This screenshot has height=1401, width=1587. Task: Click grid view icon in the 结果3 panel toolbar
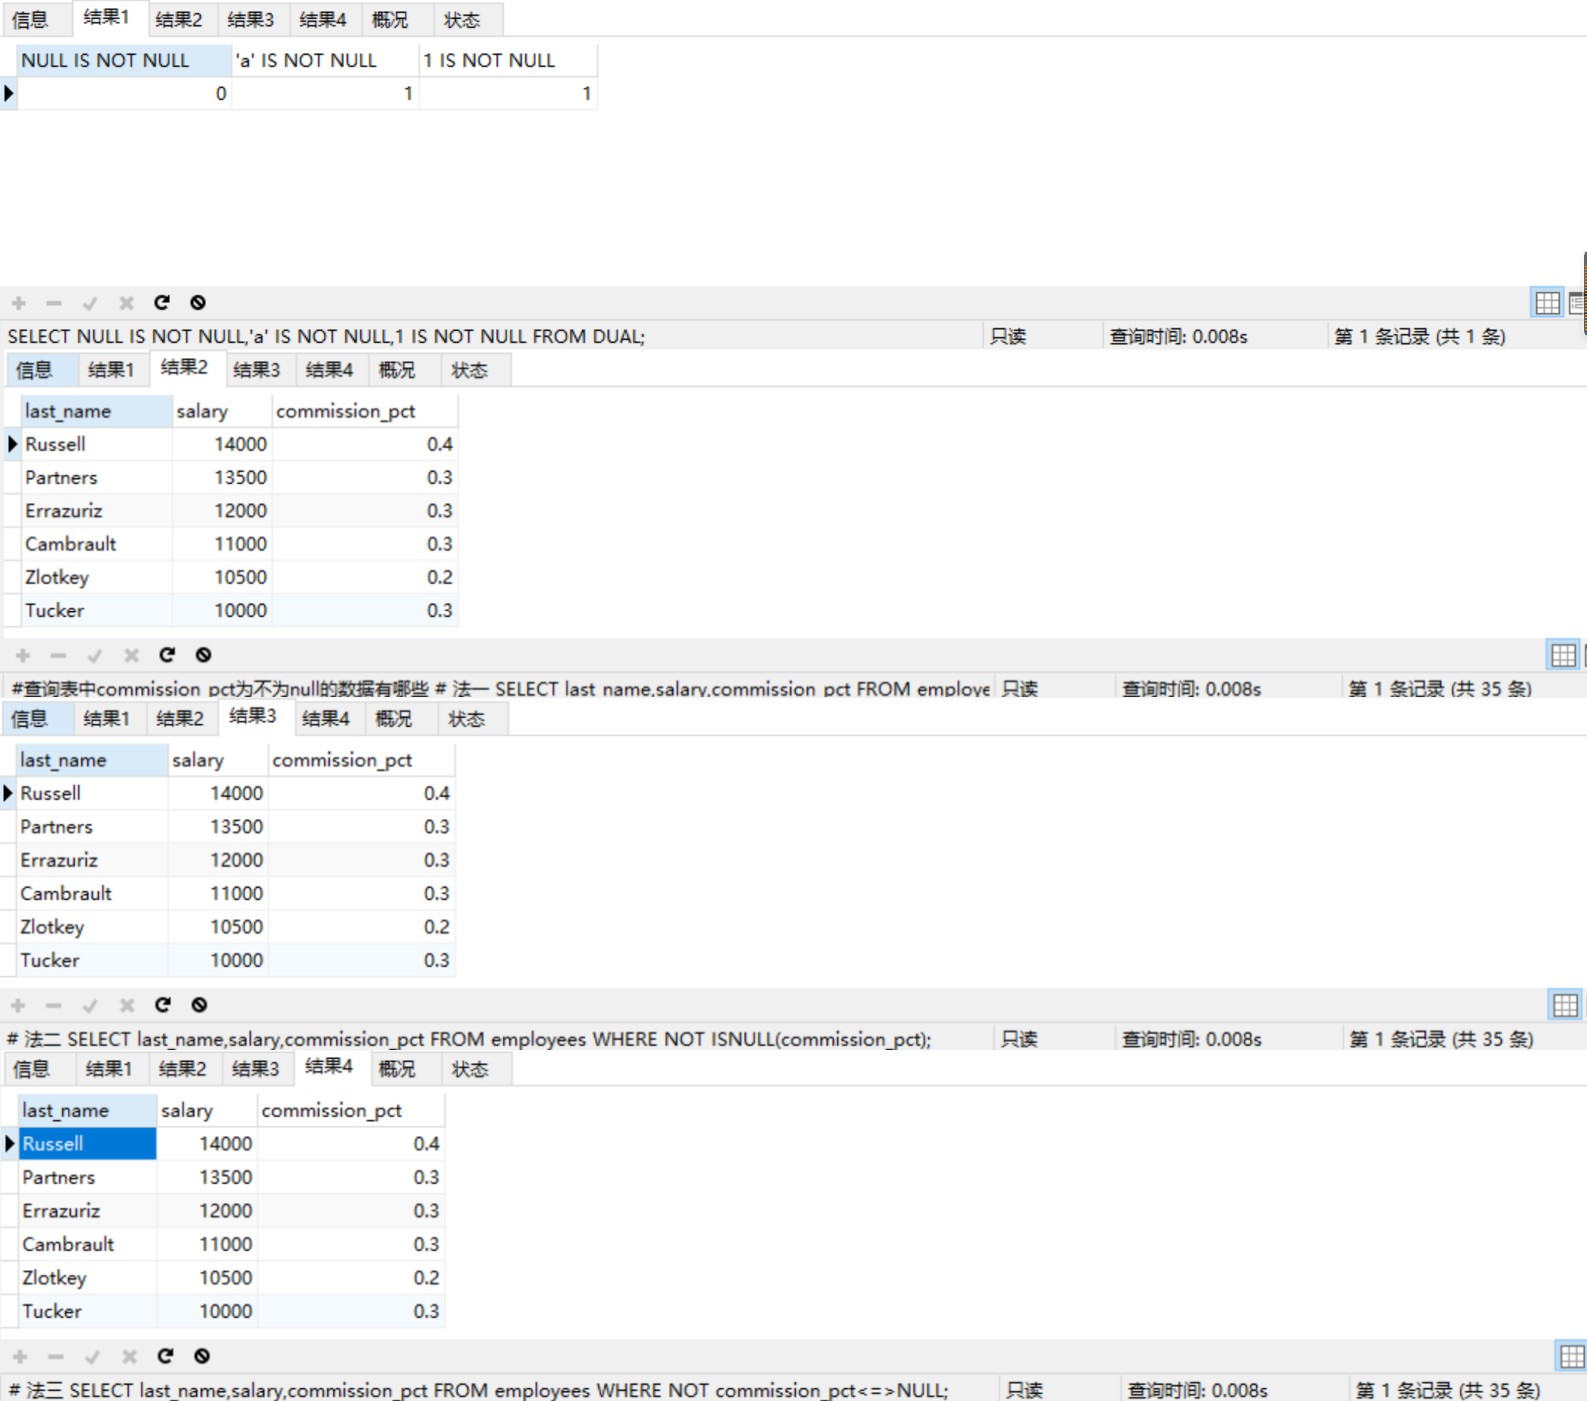[x=1565, y=1005]
